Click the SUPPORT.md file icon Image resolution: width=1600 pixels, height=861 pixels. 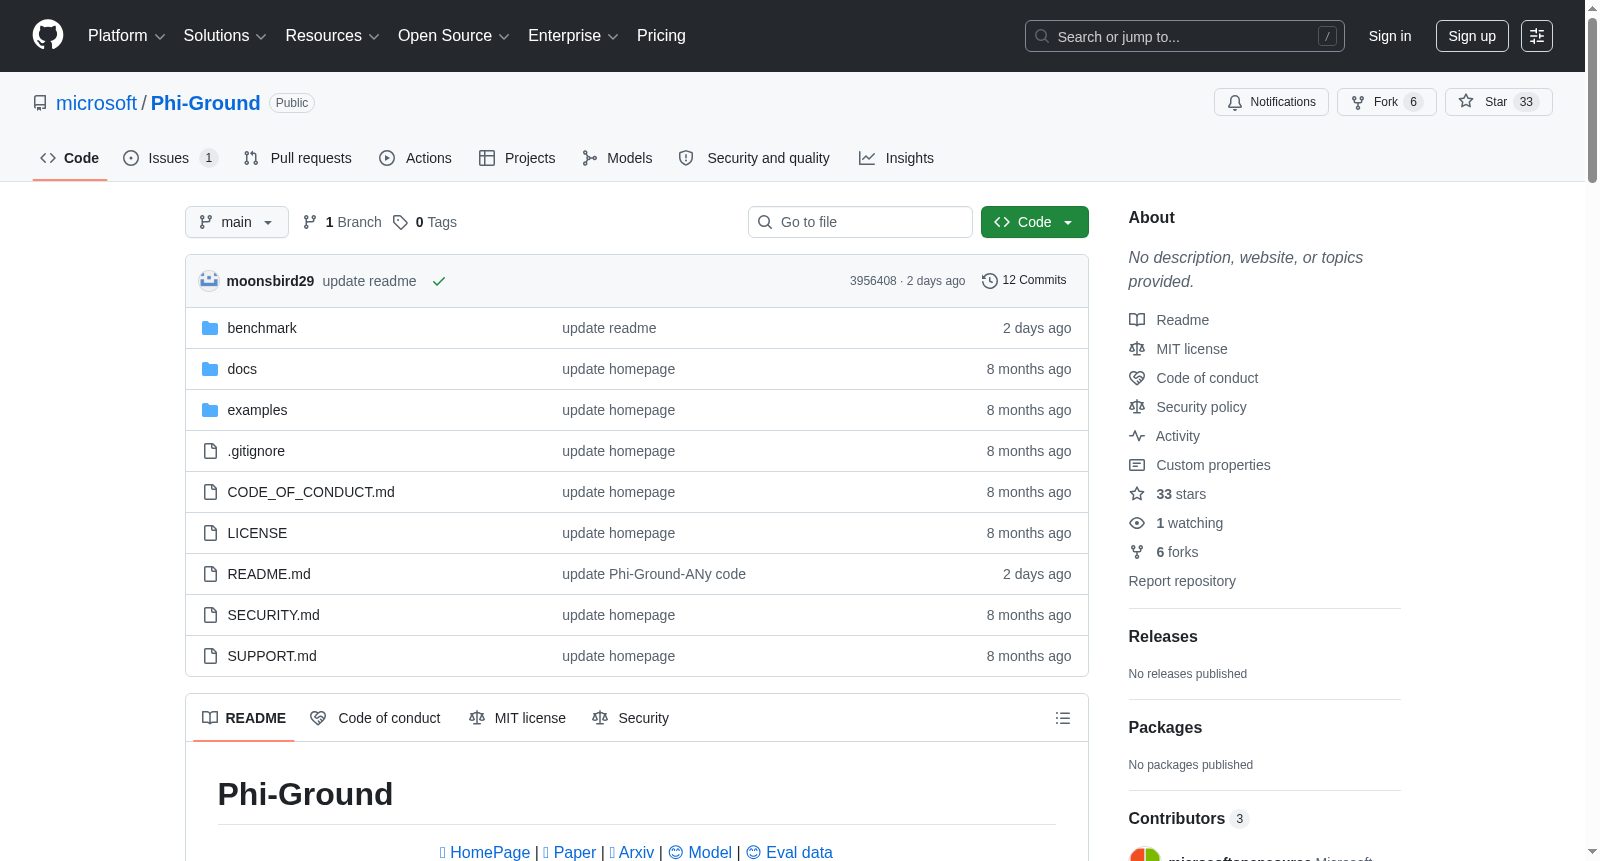click(210, 656)
